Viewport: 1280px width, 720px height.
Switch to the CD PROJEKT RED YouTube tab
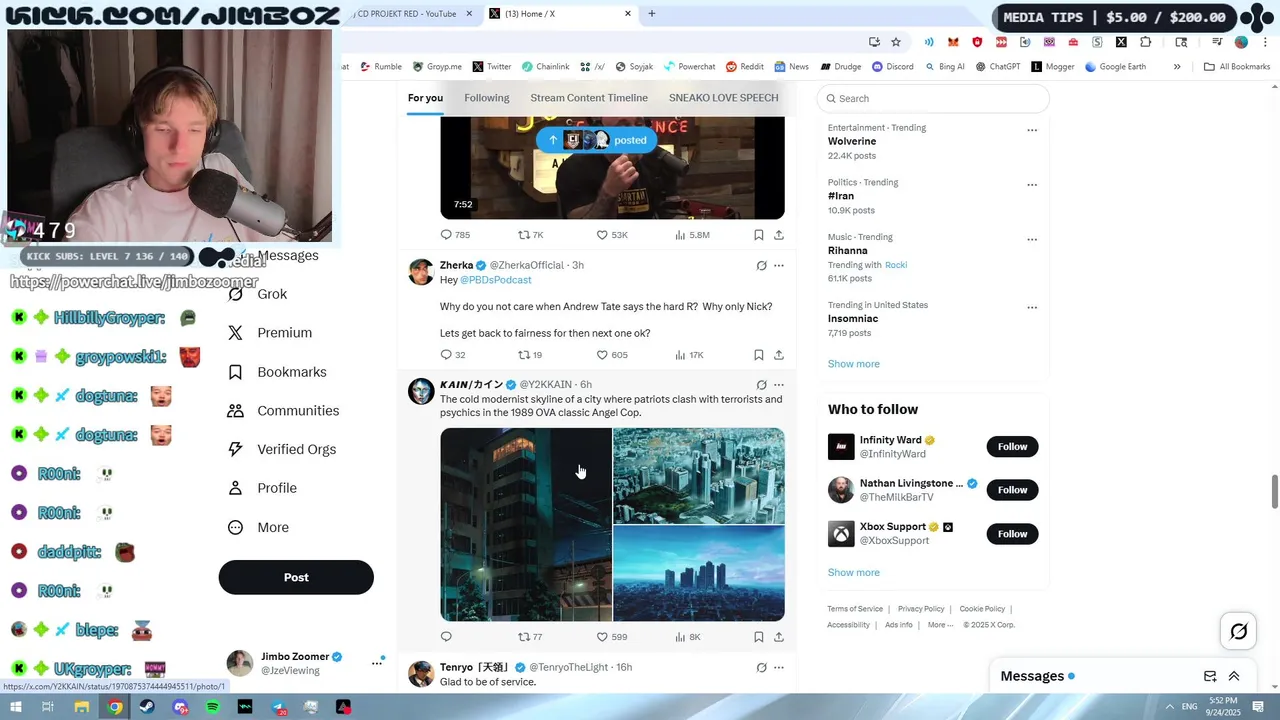tap(412, 14)
